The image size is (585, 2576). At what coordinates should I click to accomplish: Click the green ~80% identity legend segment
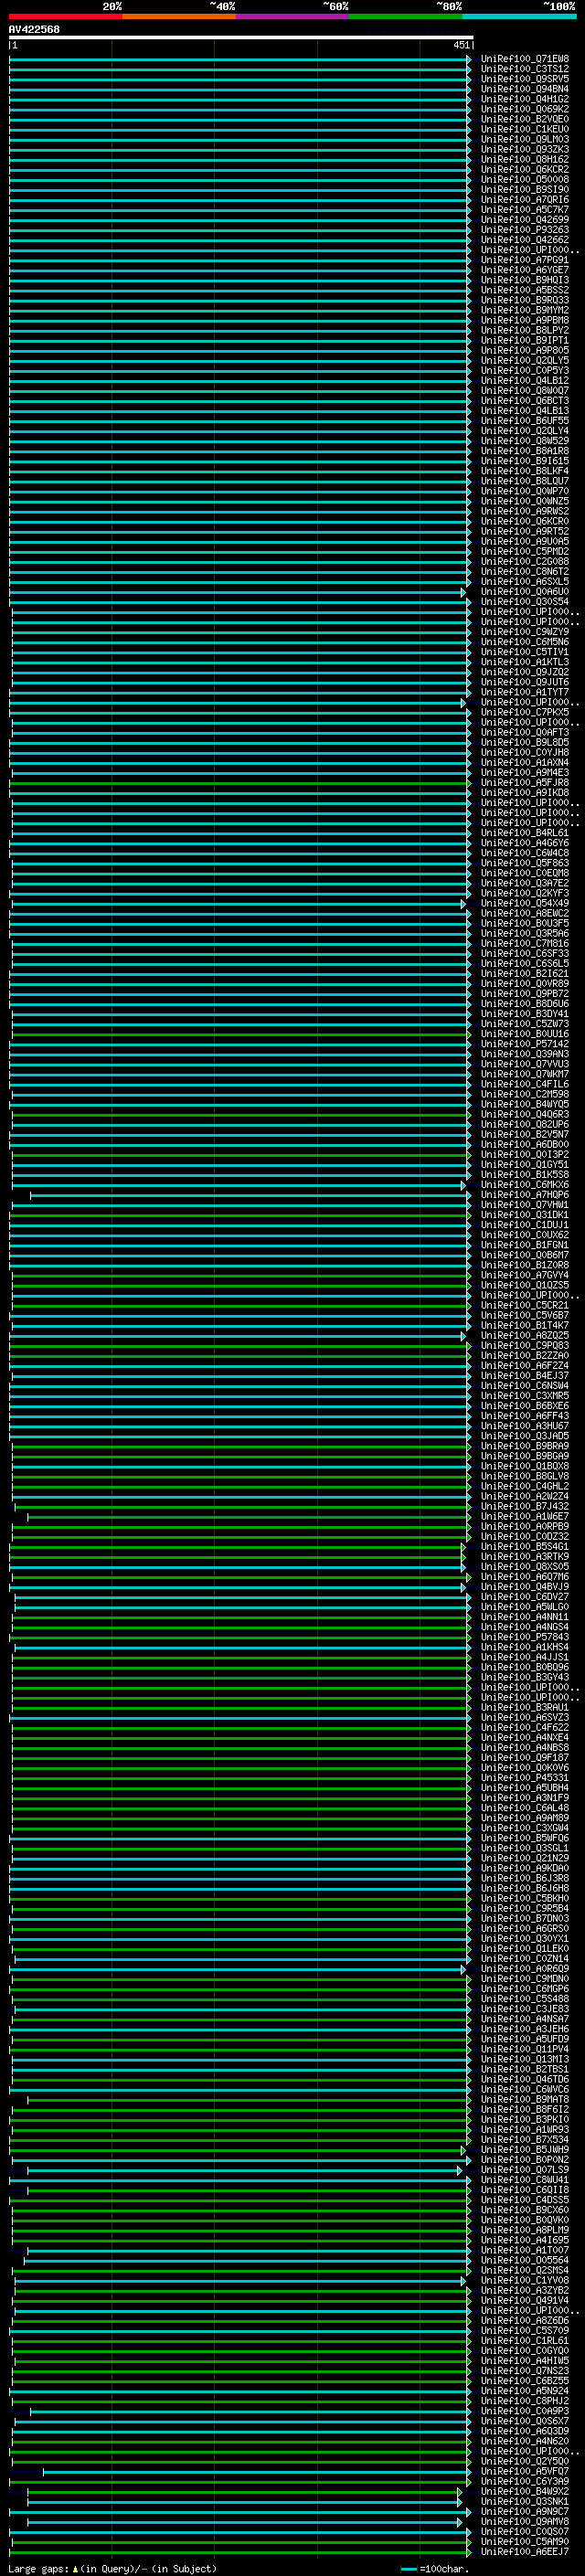point(405,17)
